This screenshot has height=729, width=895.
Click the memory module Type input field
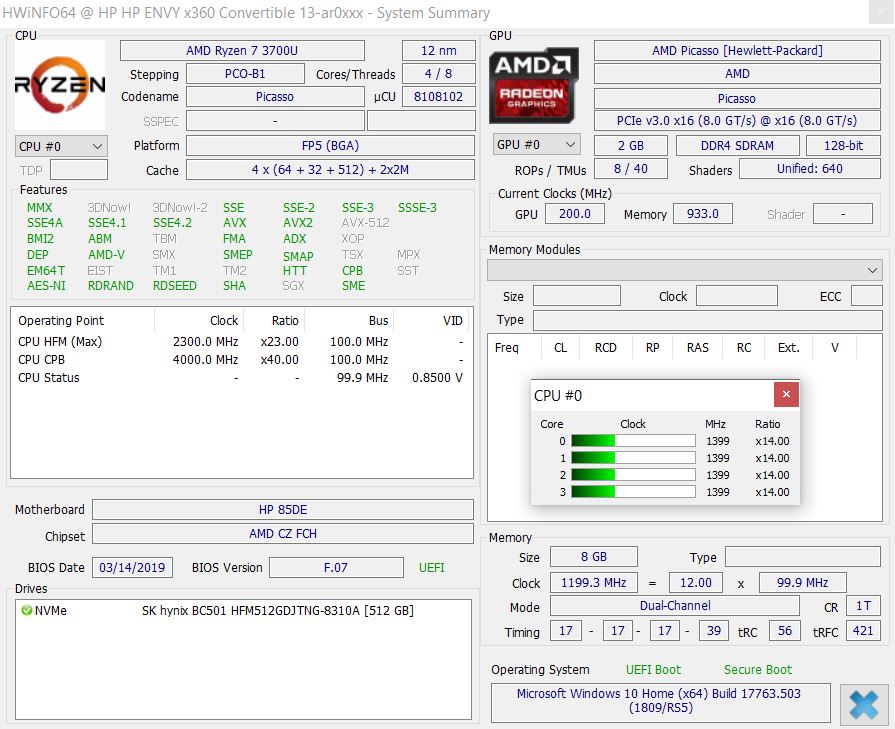tap(708, 320)
